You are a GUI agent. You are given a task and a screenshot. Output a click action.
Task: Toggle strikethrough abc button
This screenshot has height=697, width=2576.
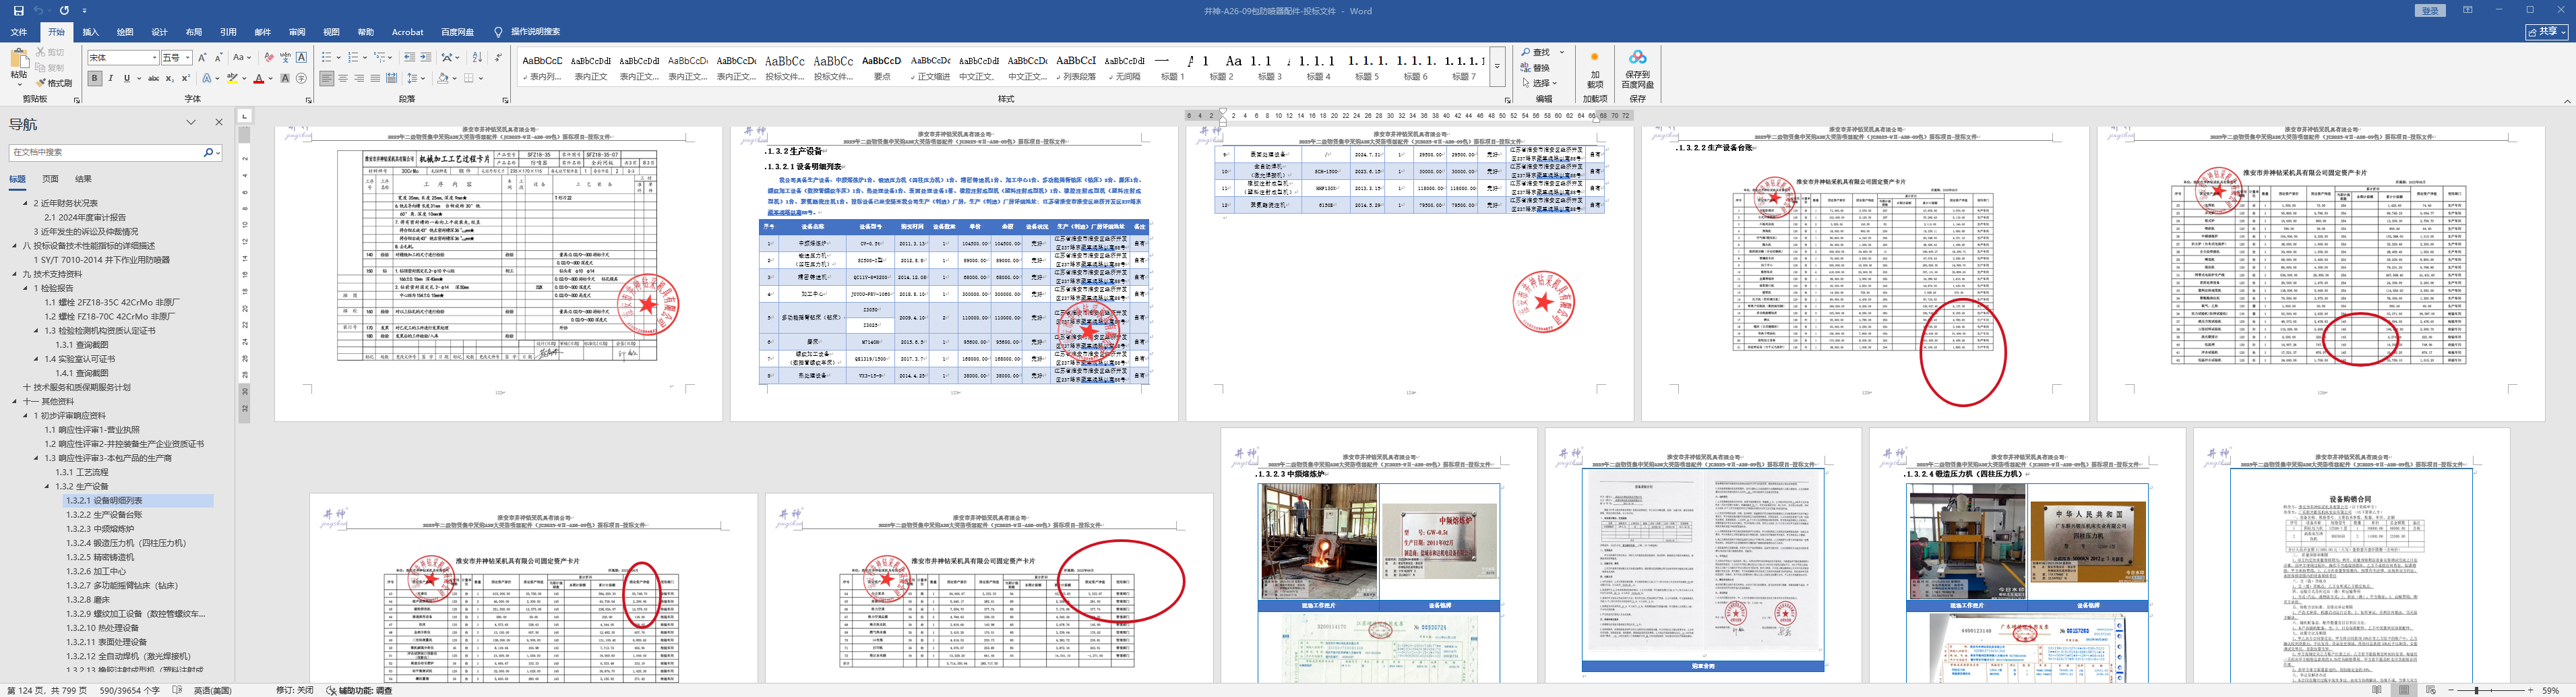pos(153,78)
